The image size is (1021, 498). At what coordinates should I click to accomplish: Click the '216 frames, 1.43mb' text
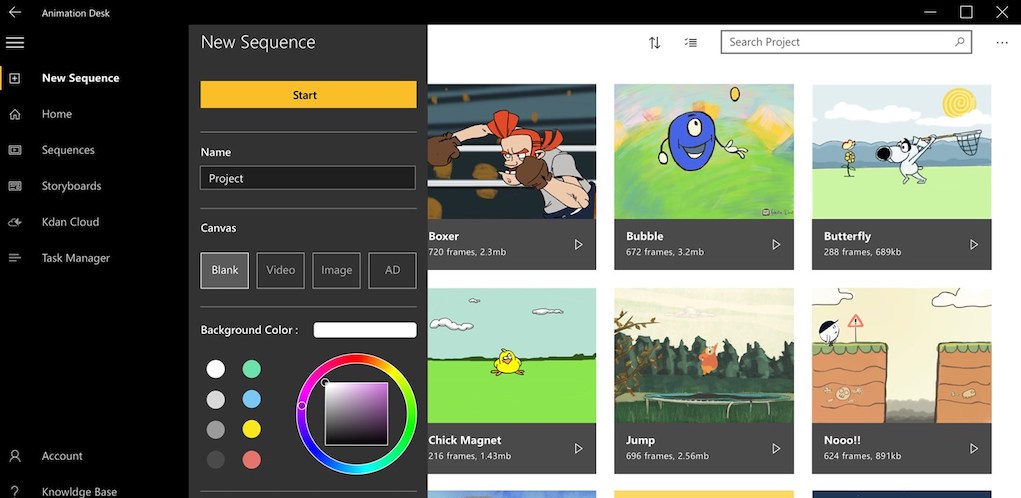click(469, 456)
